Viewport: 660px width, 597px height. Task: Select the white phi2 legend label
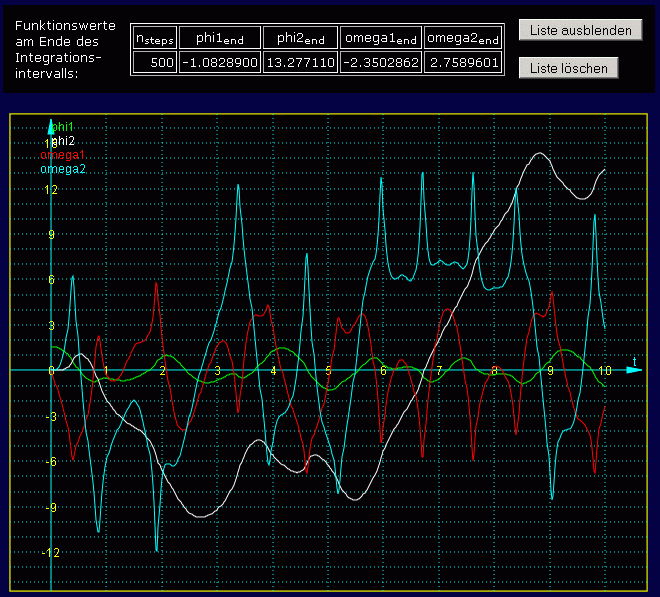(64, 141)
